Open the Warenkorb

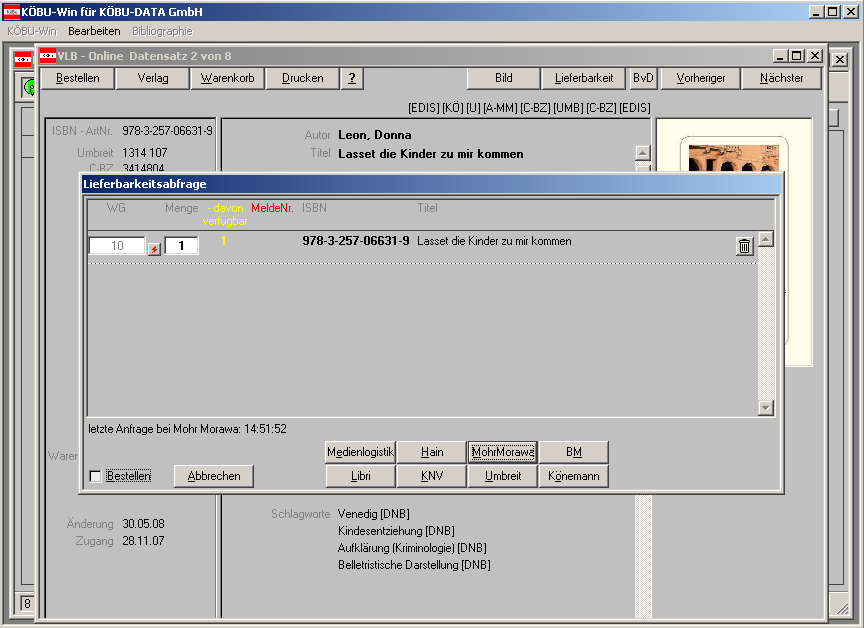[x=228, y=78]
